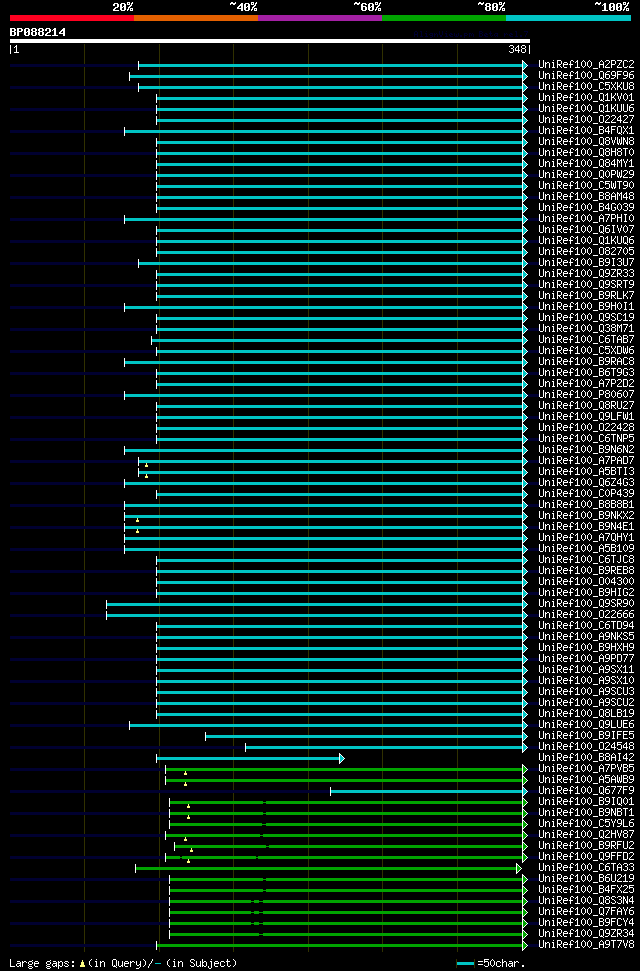Select the UniRef100_C6TA33 label
Screen dimensions: 640x971
(x=586, y=868)
